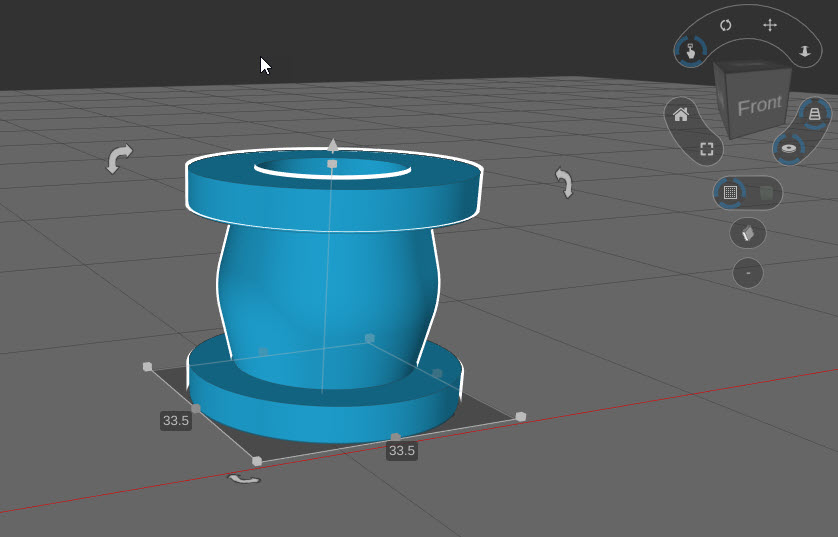The height and width of the screenshot is (537, 838).
Task: Select the square handle on model's top center
Action: pyautogui.click(x=332, y=164)
